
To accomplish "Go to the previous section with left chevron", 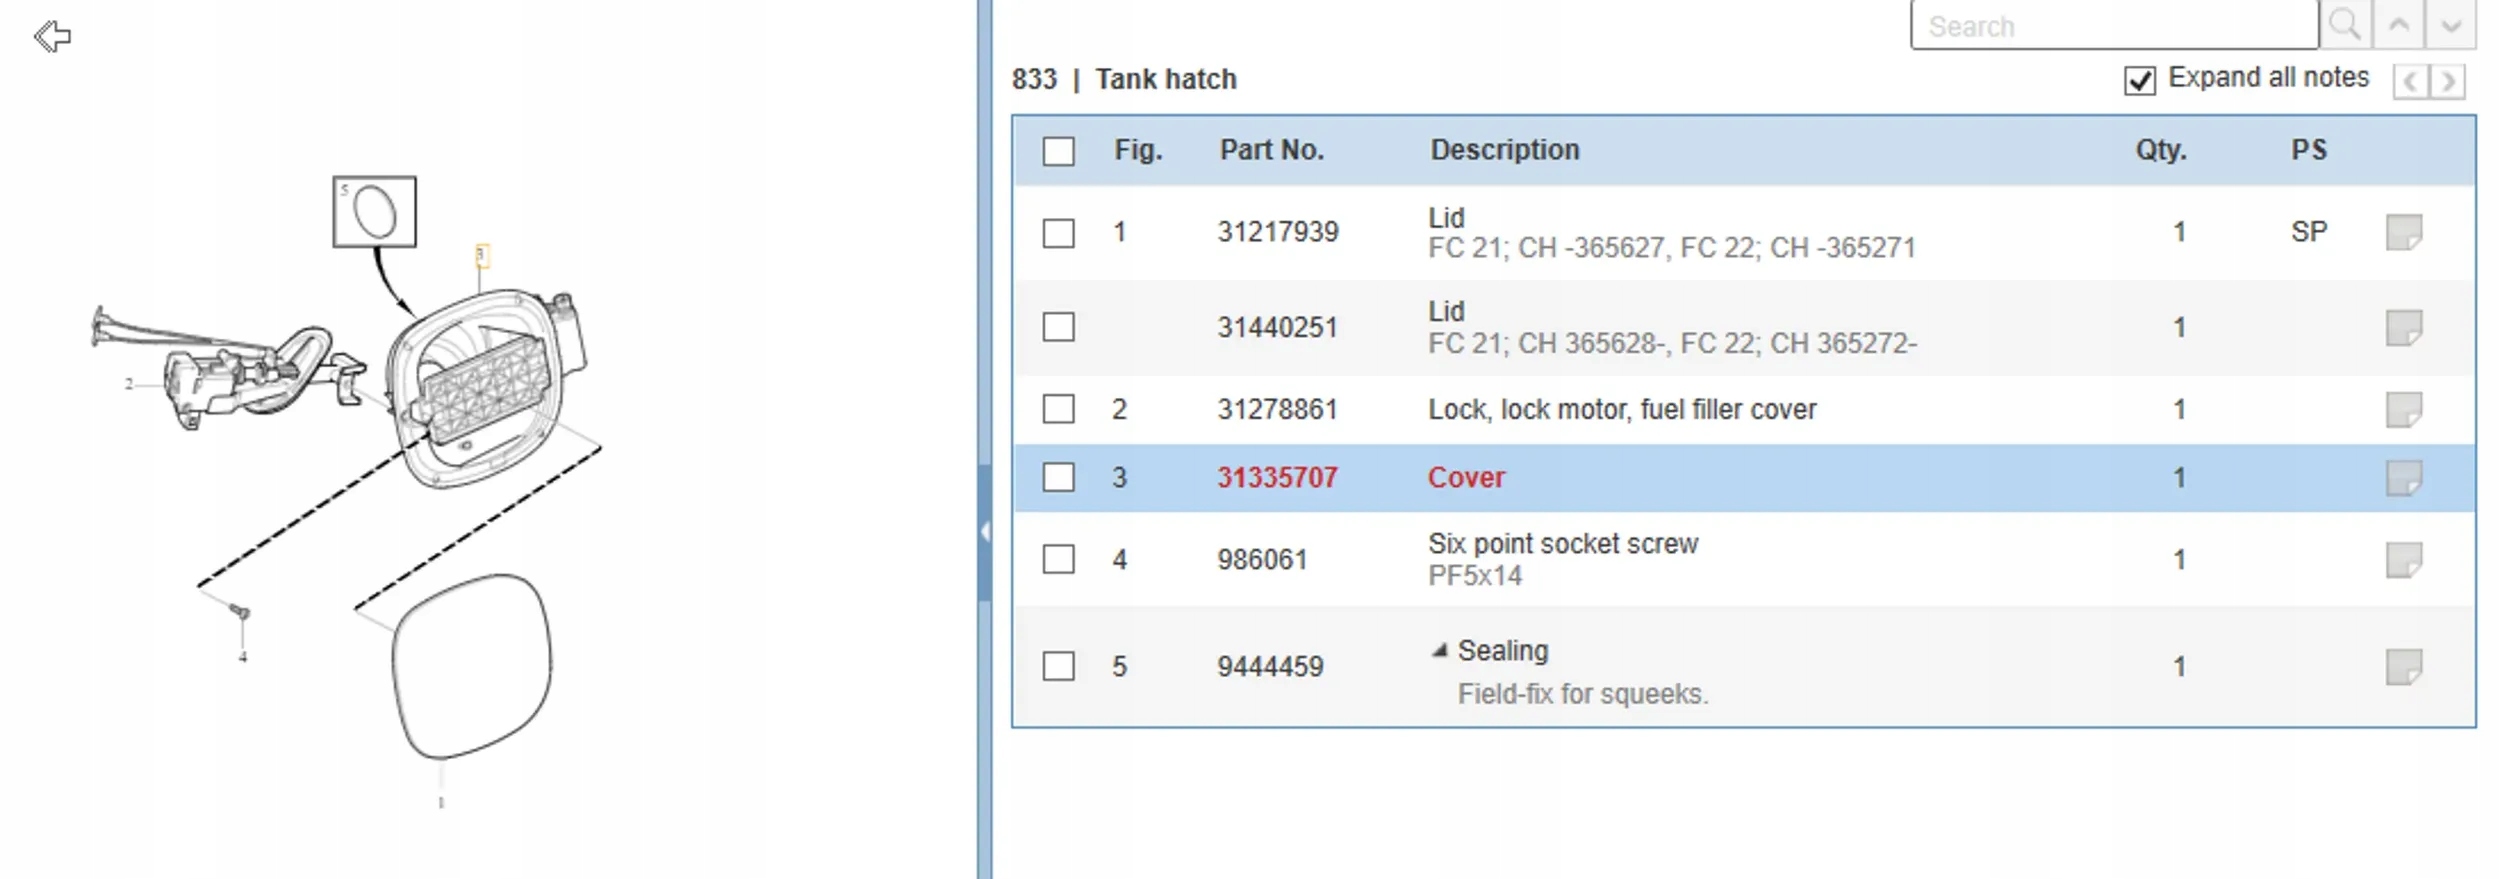I will click(x=2410, y=81).
